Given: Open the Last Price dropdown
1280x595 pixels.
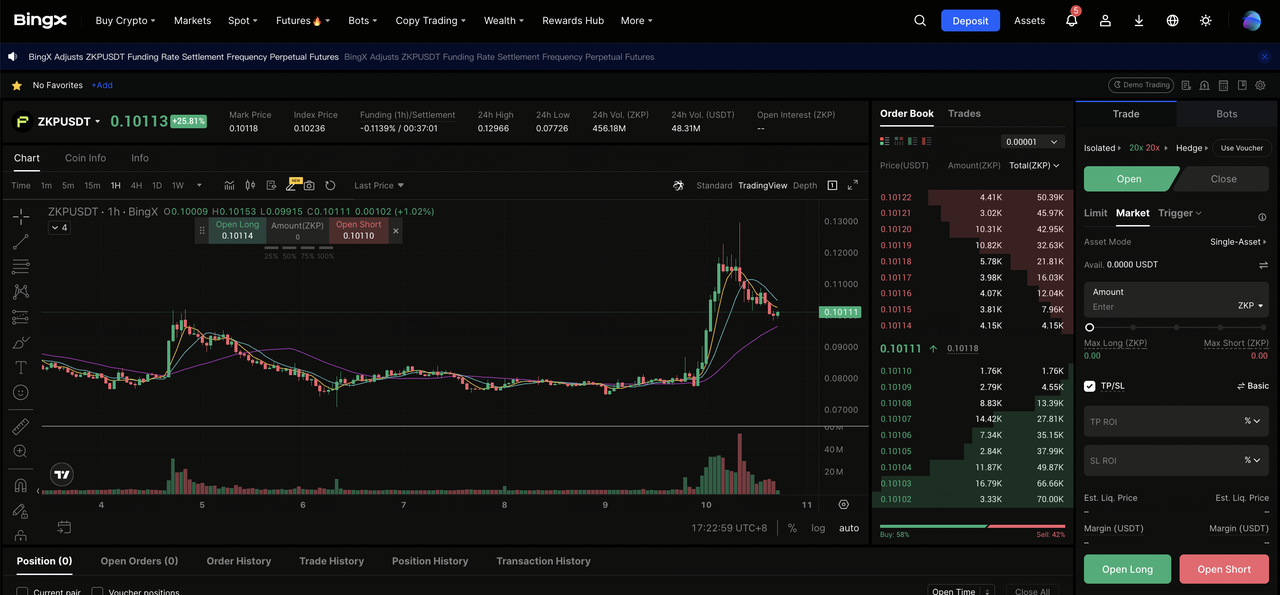Looking at the screenshot, I should pos(379,185).
